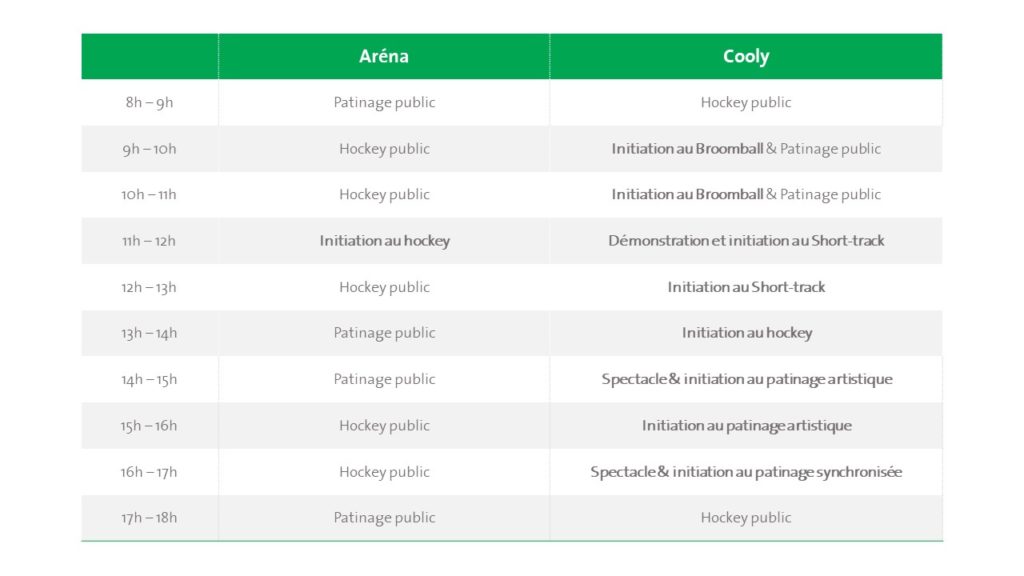The width and height of the screenshot is (1024, 576).
Task: Click Démonstration et initiation au Short-track
Action: coord(746,241)
